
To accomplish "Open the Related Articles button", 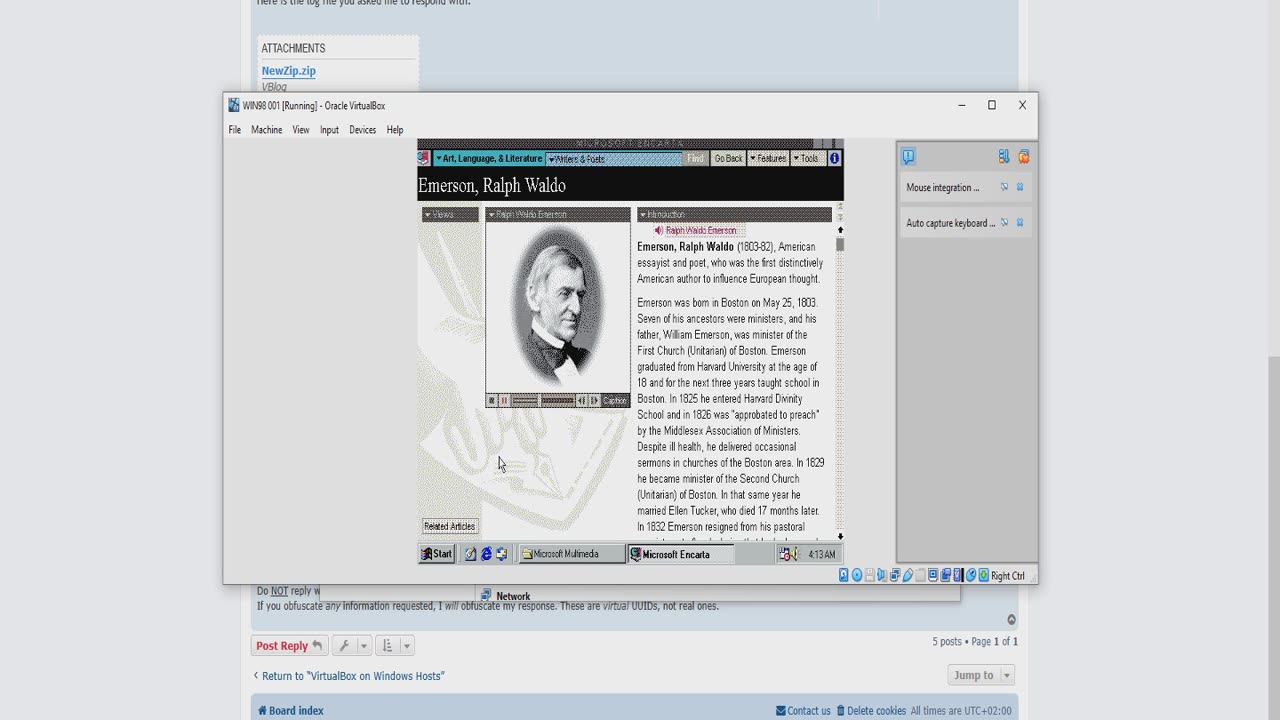I will [449, 526].
